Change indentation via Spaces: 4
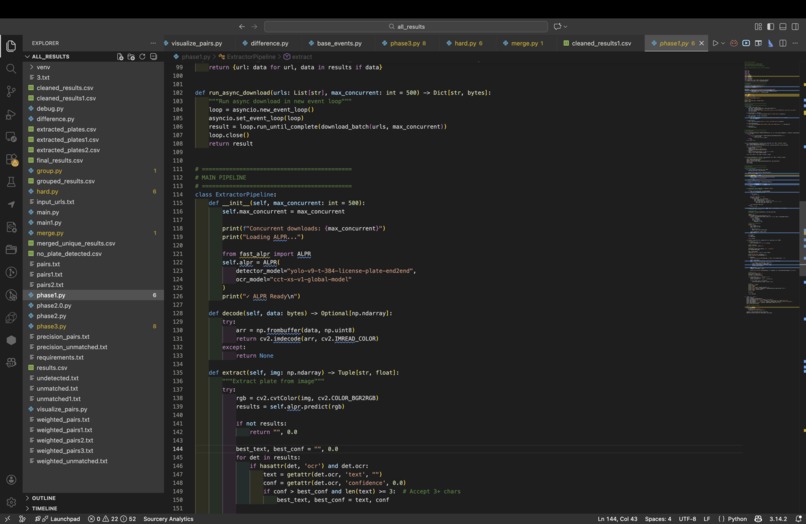The image size is (806, 524). pos(658,519)
